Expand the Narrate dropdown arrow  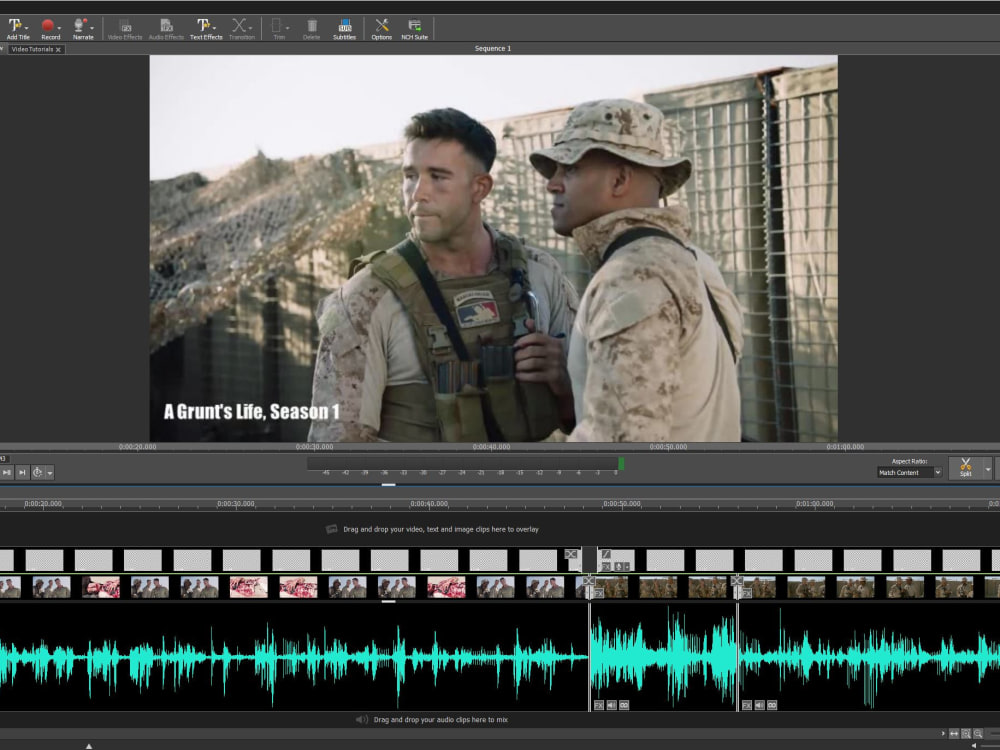(x=92, y=28)
